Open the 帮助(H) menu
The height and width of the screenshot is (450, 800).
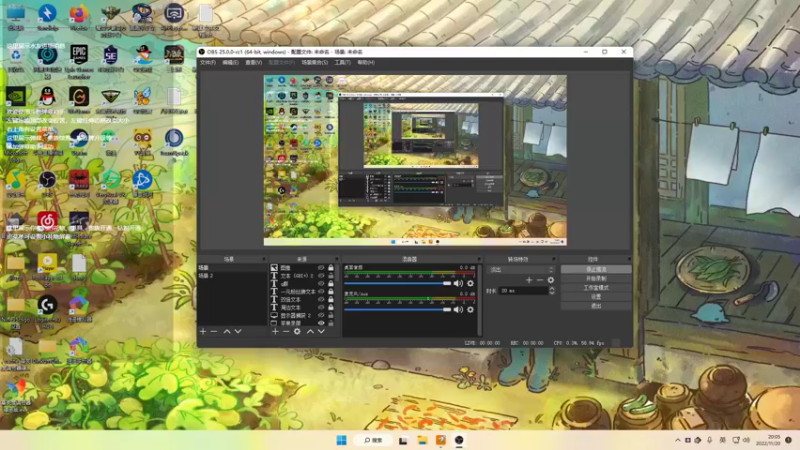(x=366, y=62)
